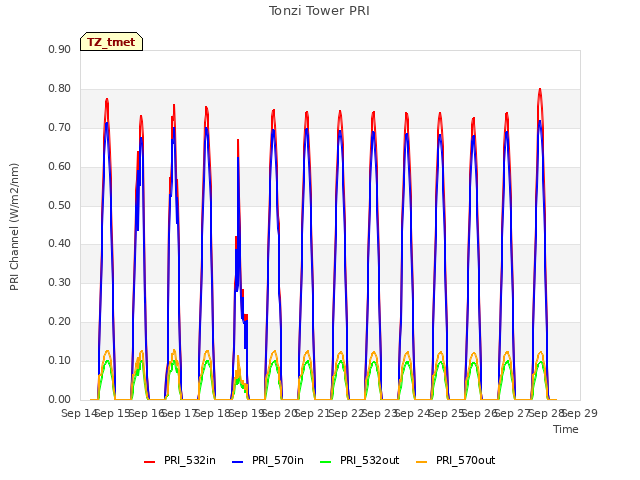The image size is (640, 480).
Task: Click the TZ_tmet annotation label
Action: [x=111, y=42]
